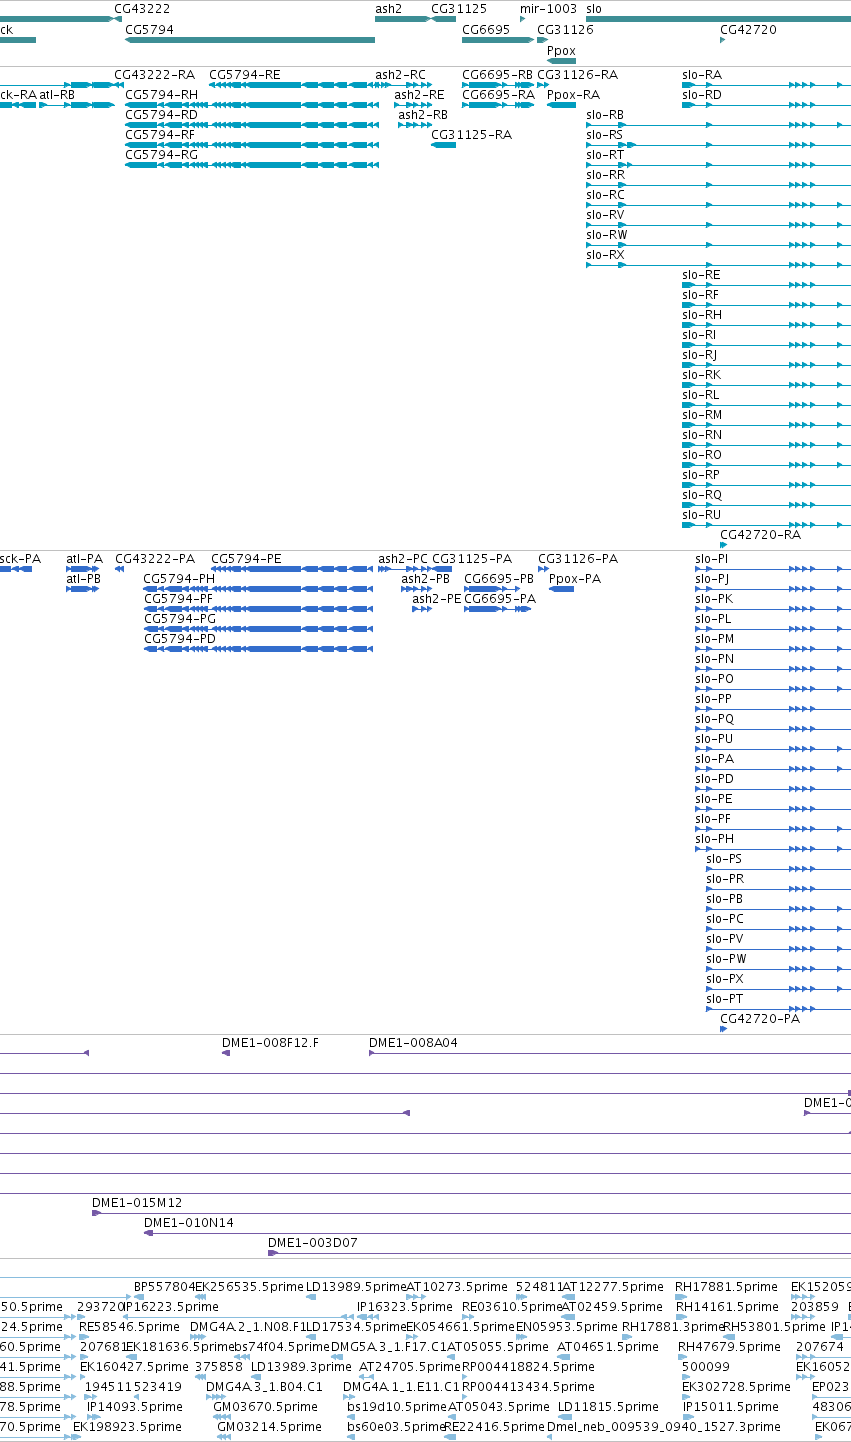851x1442 pixels.
Task: Click EST RH47679.5prime
Action: (729, 1347)
